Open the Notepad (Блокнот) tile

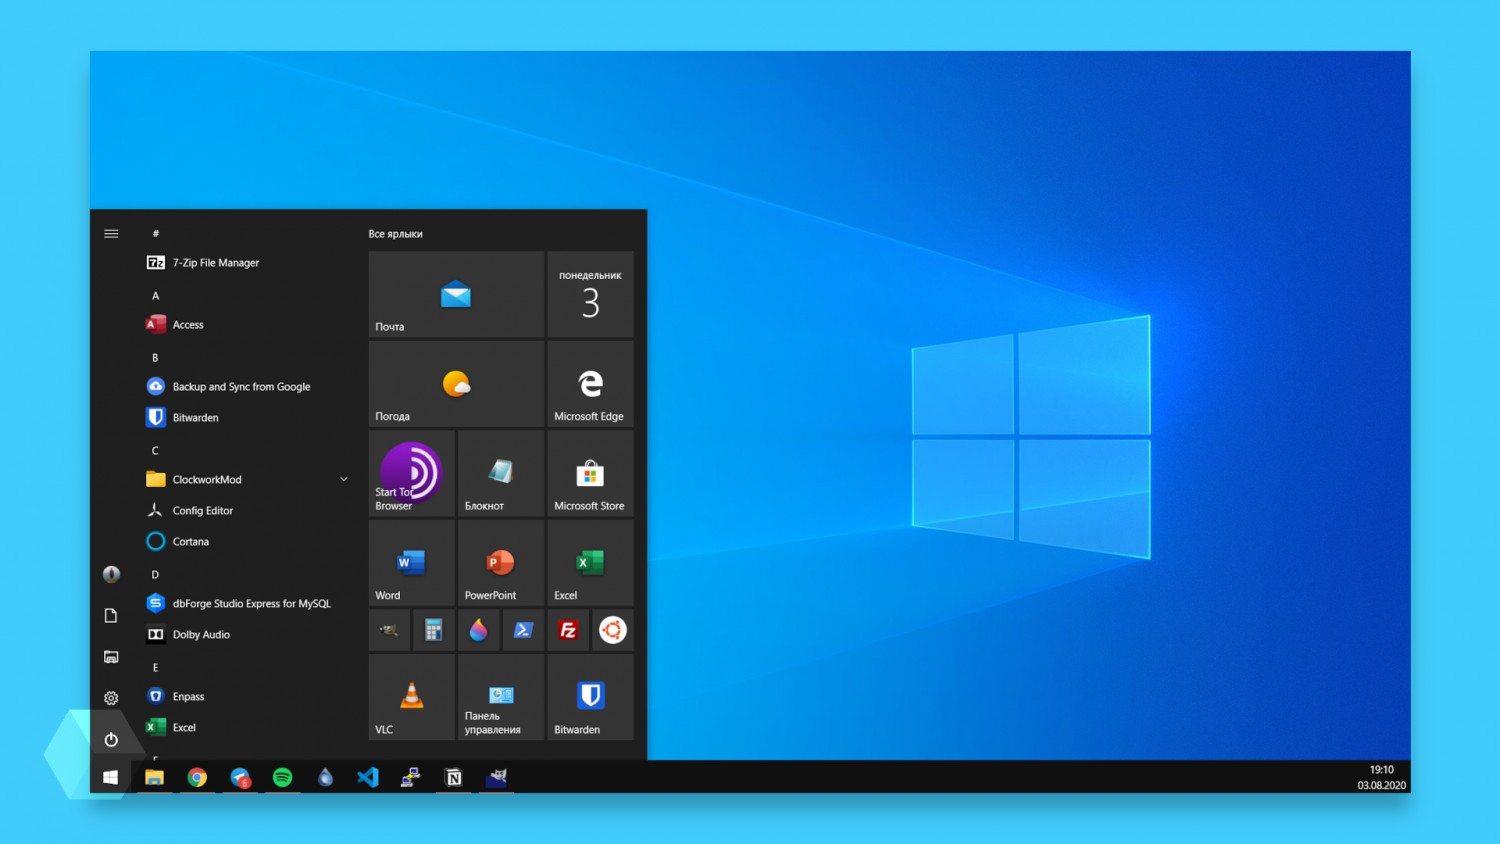[500, 473]
